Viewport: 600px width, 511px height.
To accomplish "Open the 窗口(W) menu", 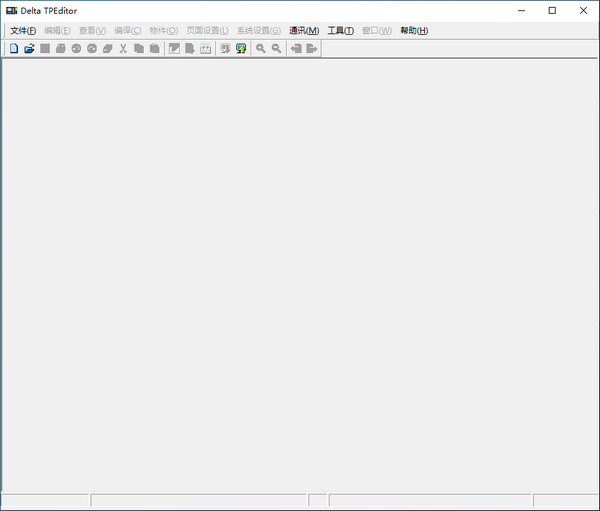I will [377, 31].
